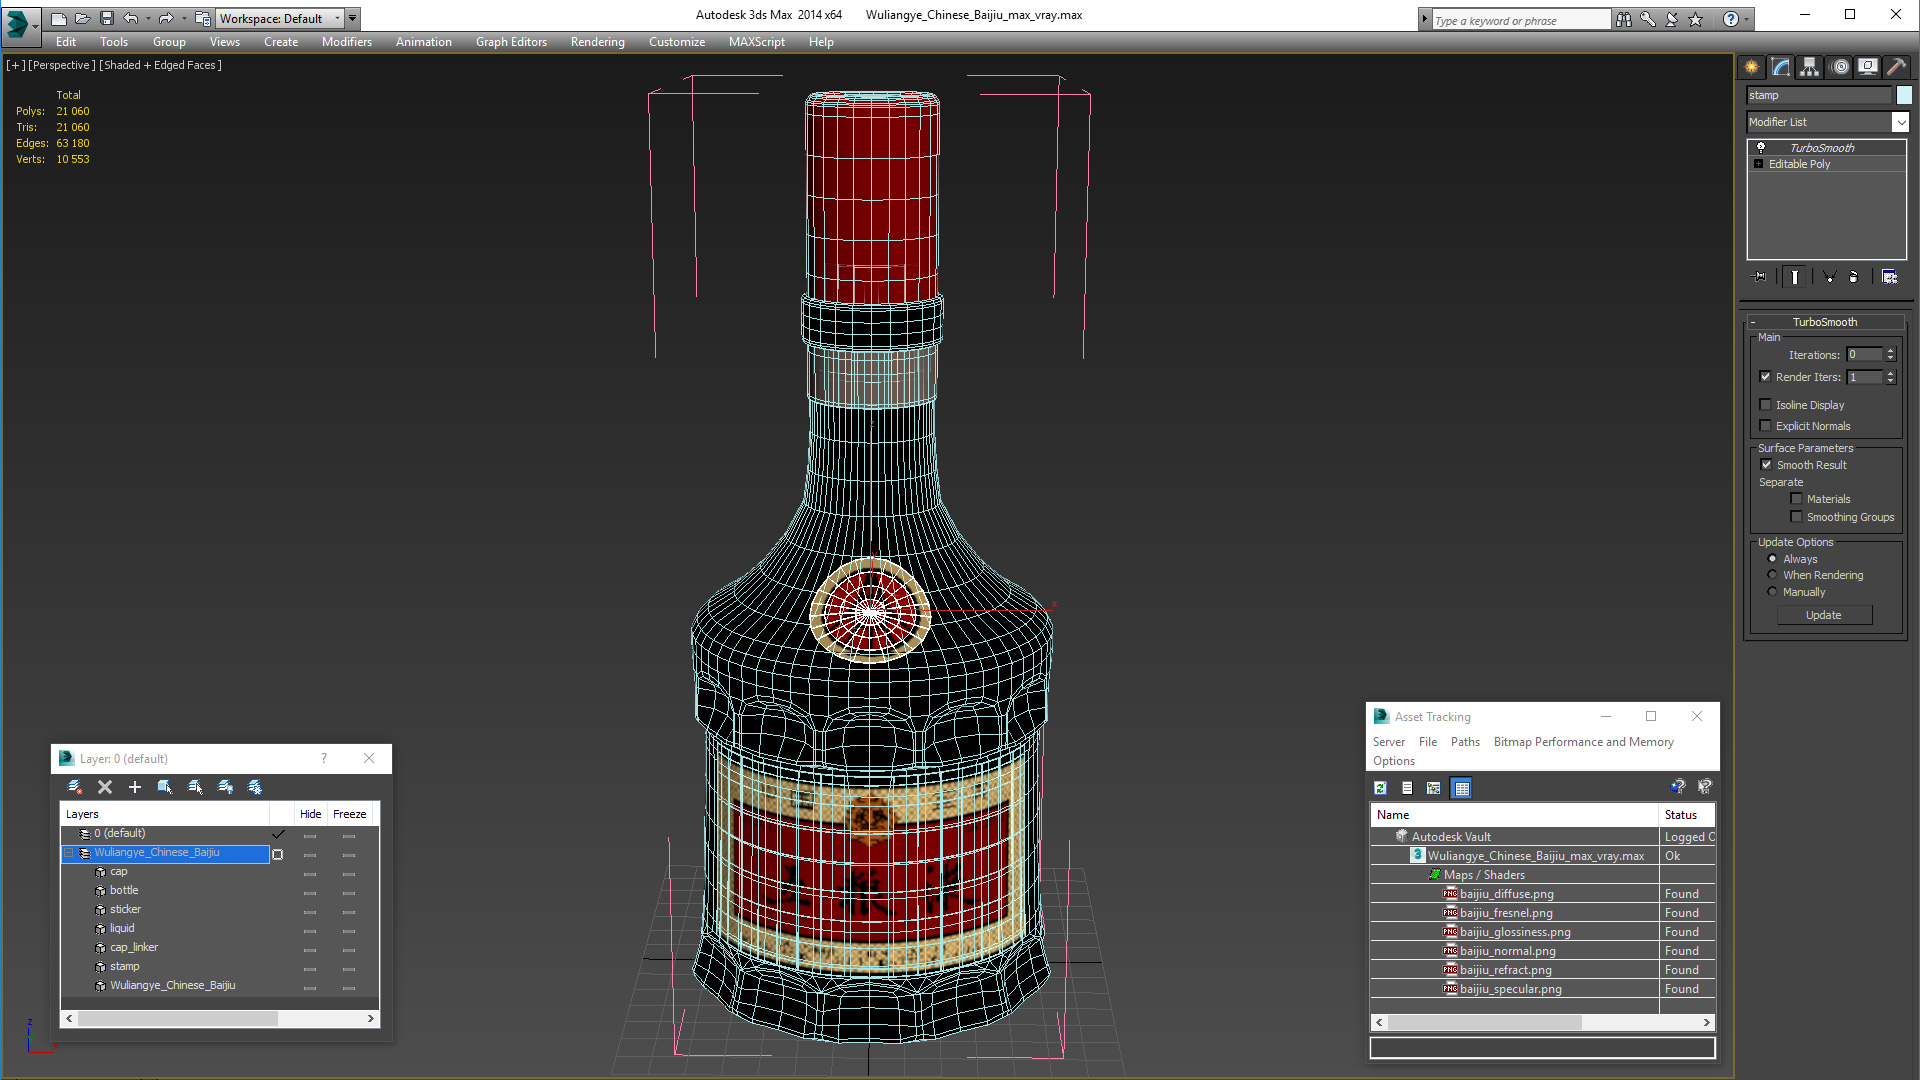Screen dimensions: 1920x1080
Task: Open the MAXScript menu
Action: click(x=756, y=42)
